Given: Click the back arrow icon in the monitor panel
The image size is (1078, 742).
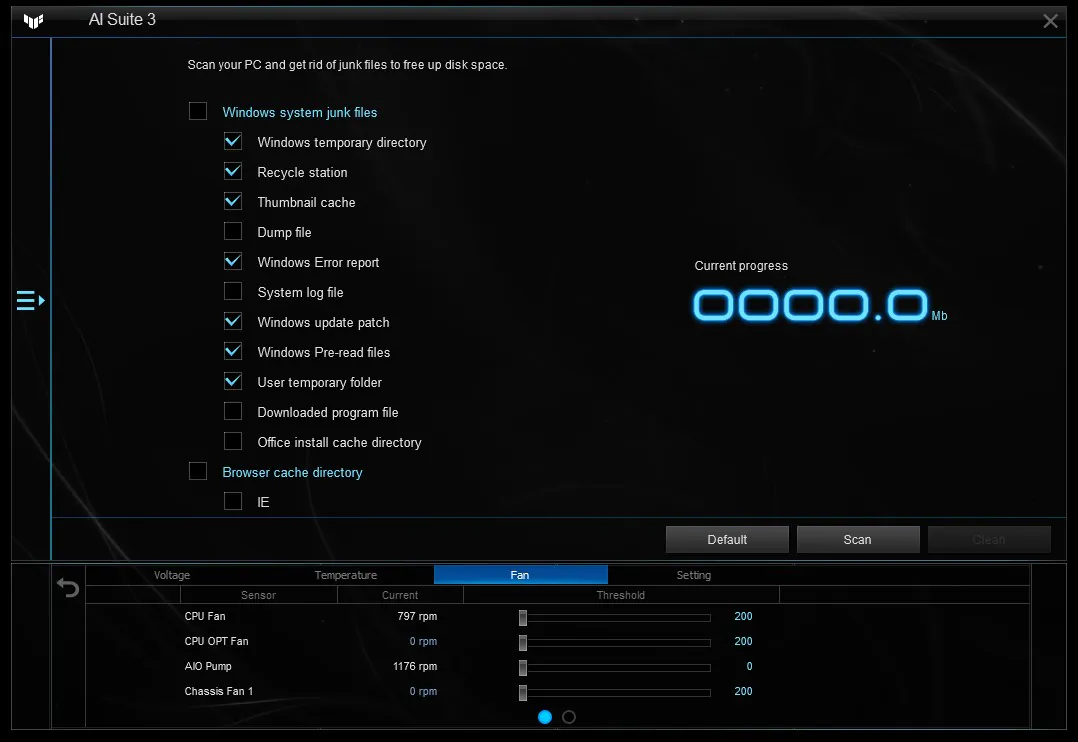Looking at the screenshot, I should click(68, 587).
